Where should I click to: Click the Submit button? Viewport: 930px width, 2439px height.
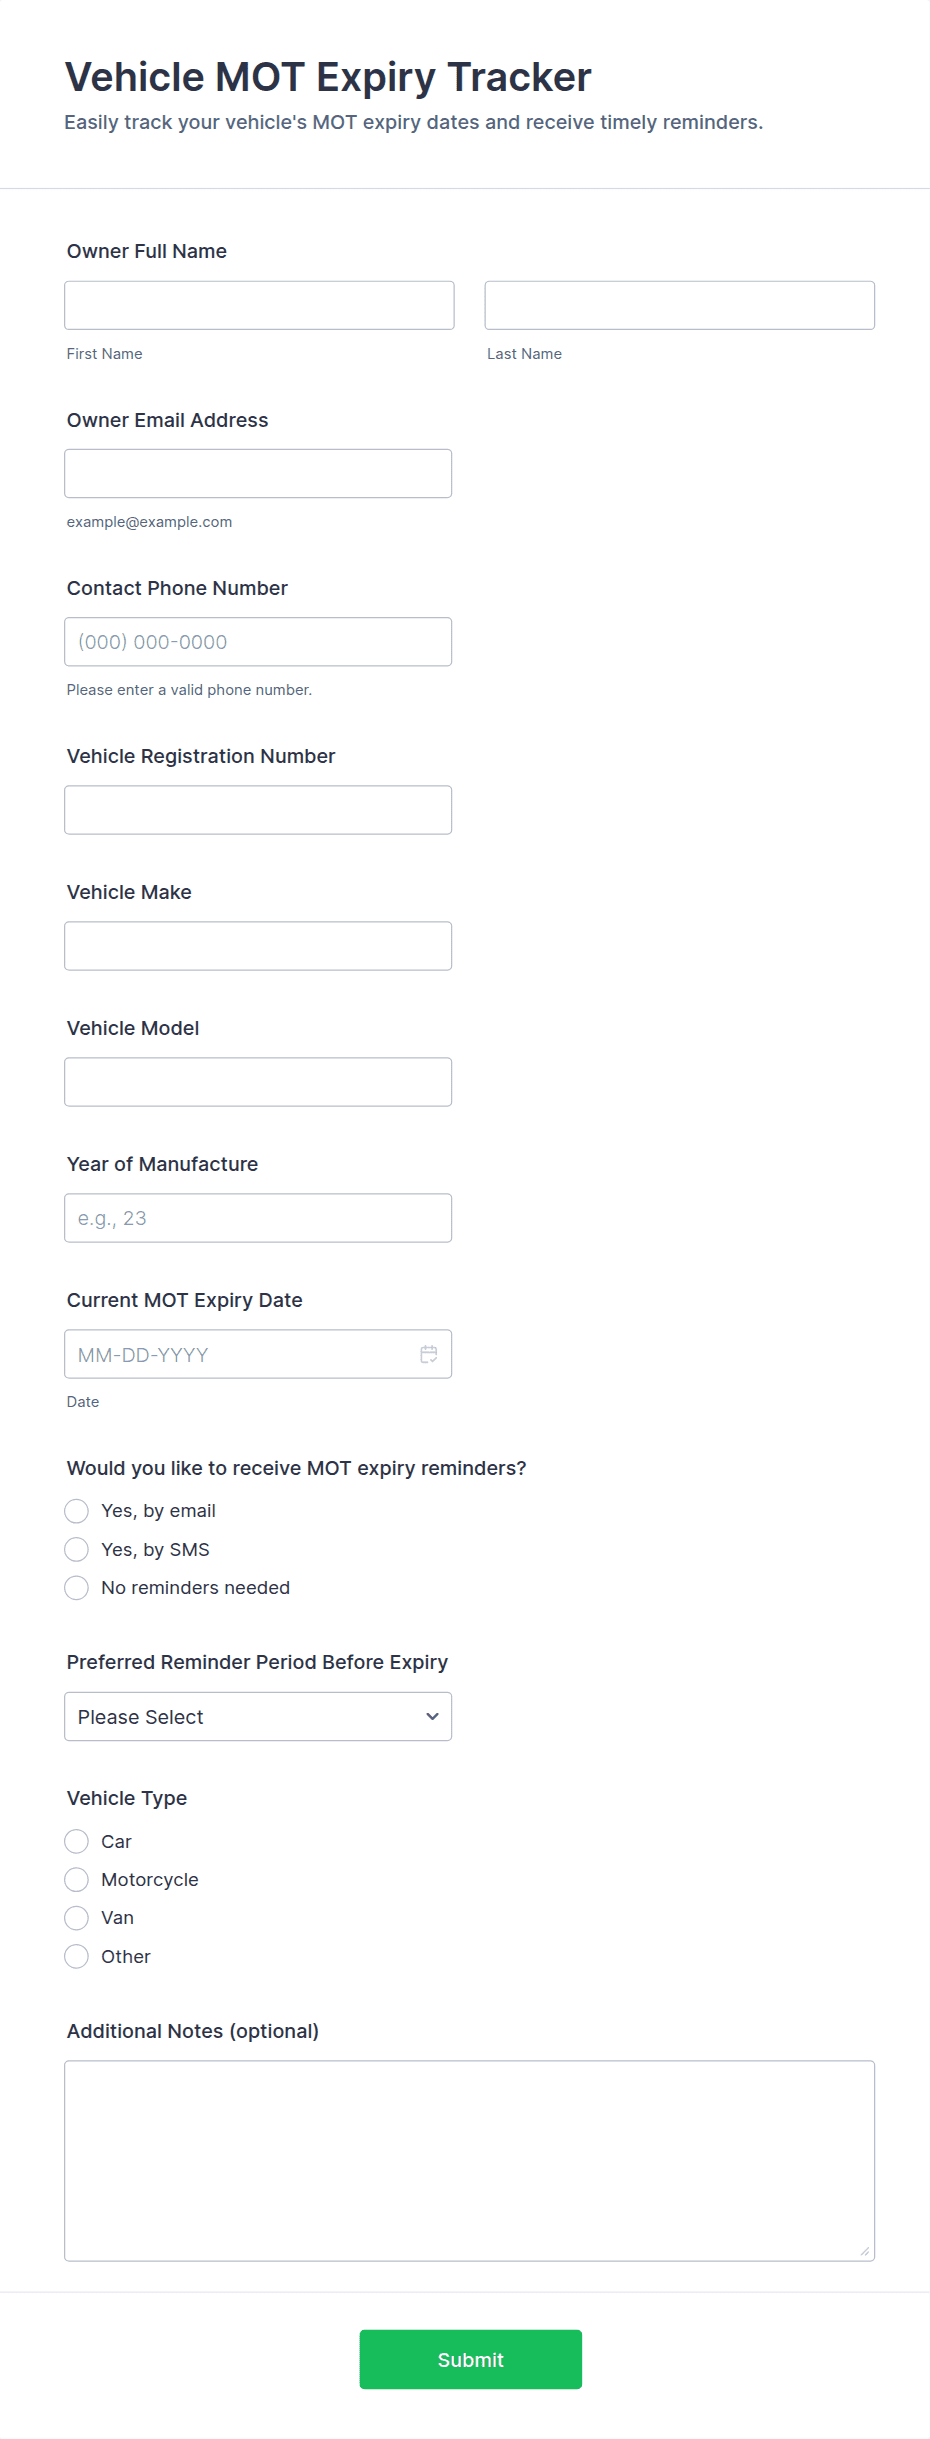470,2359
